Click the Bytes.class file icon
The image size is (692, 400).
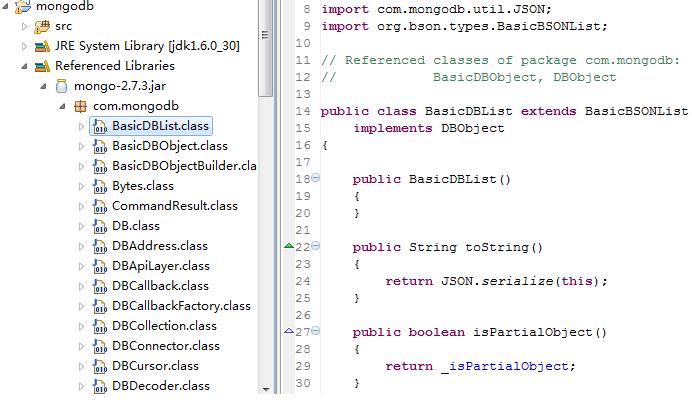click(x=100, y=186)
